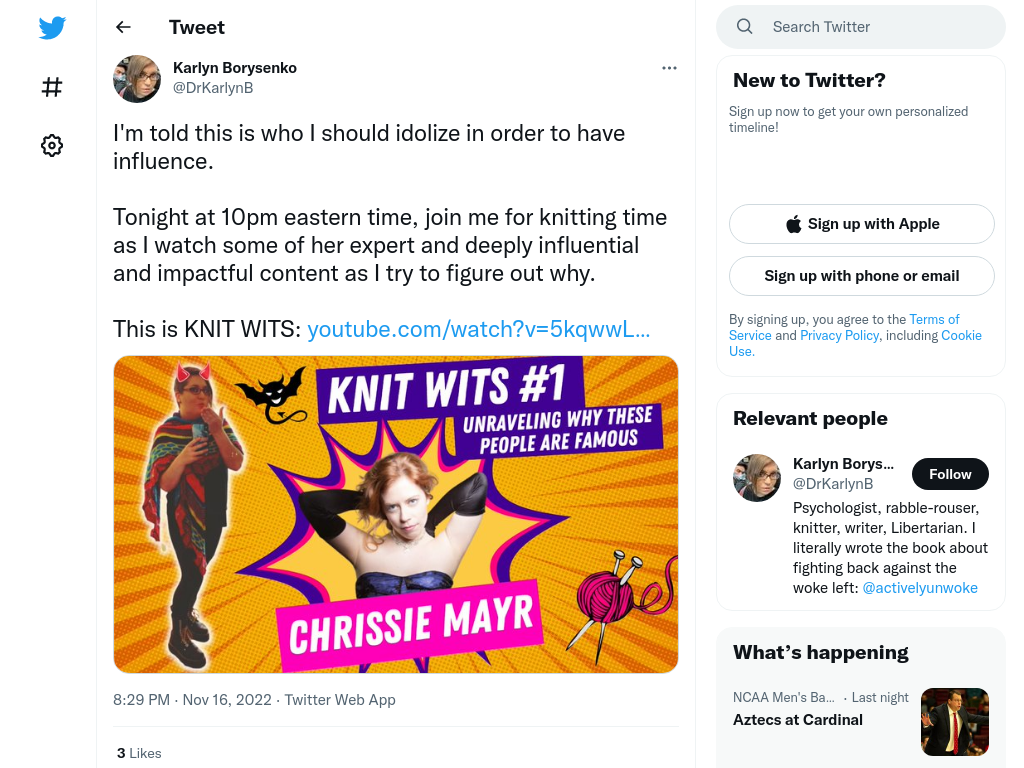View the 3 Likes list
The width and height of the screenshot is (1024, 768).
coord(139,753)
